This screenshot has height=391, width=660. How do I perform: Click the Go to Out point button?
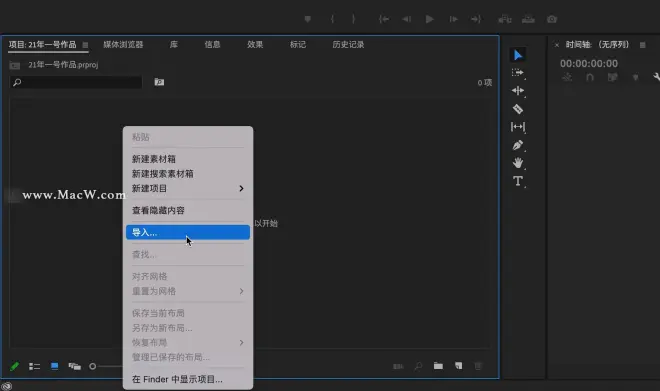pos(476,19)
